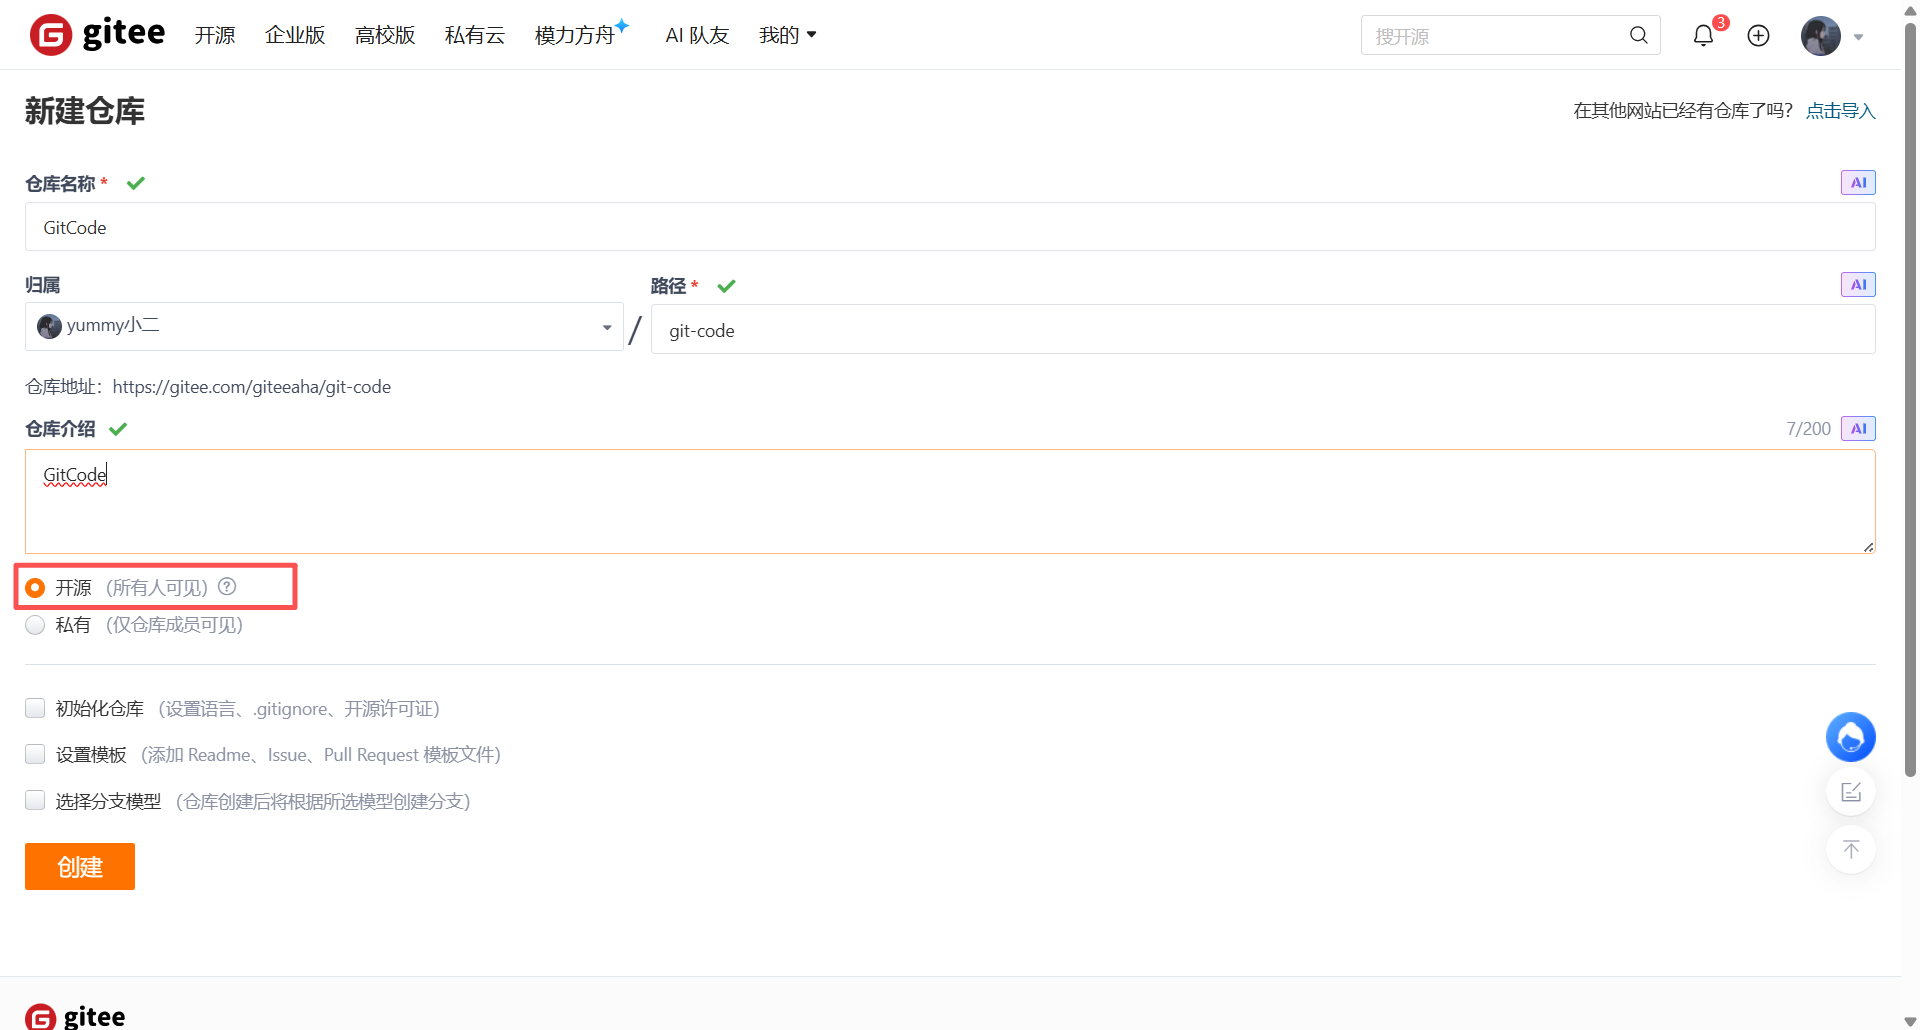The height and width of the screenshot is (1030, 1920).
Task: Open the AI 队友 nav item
Action: pos(697,35)
